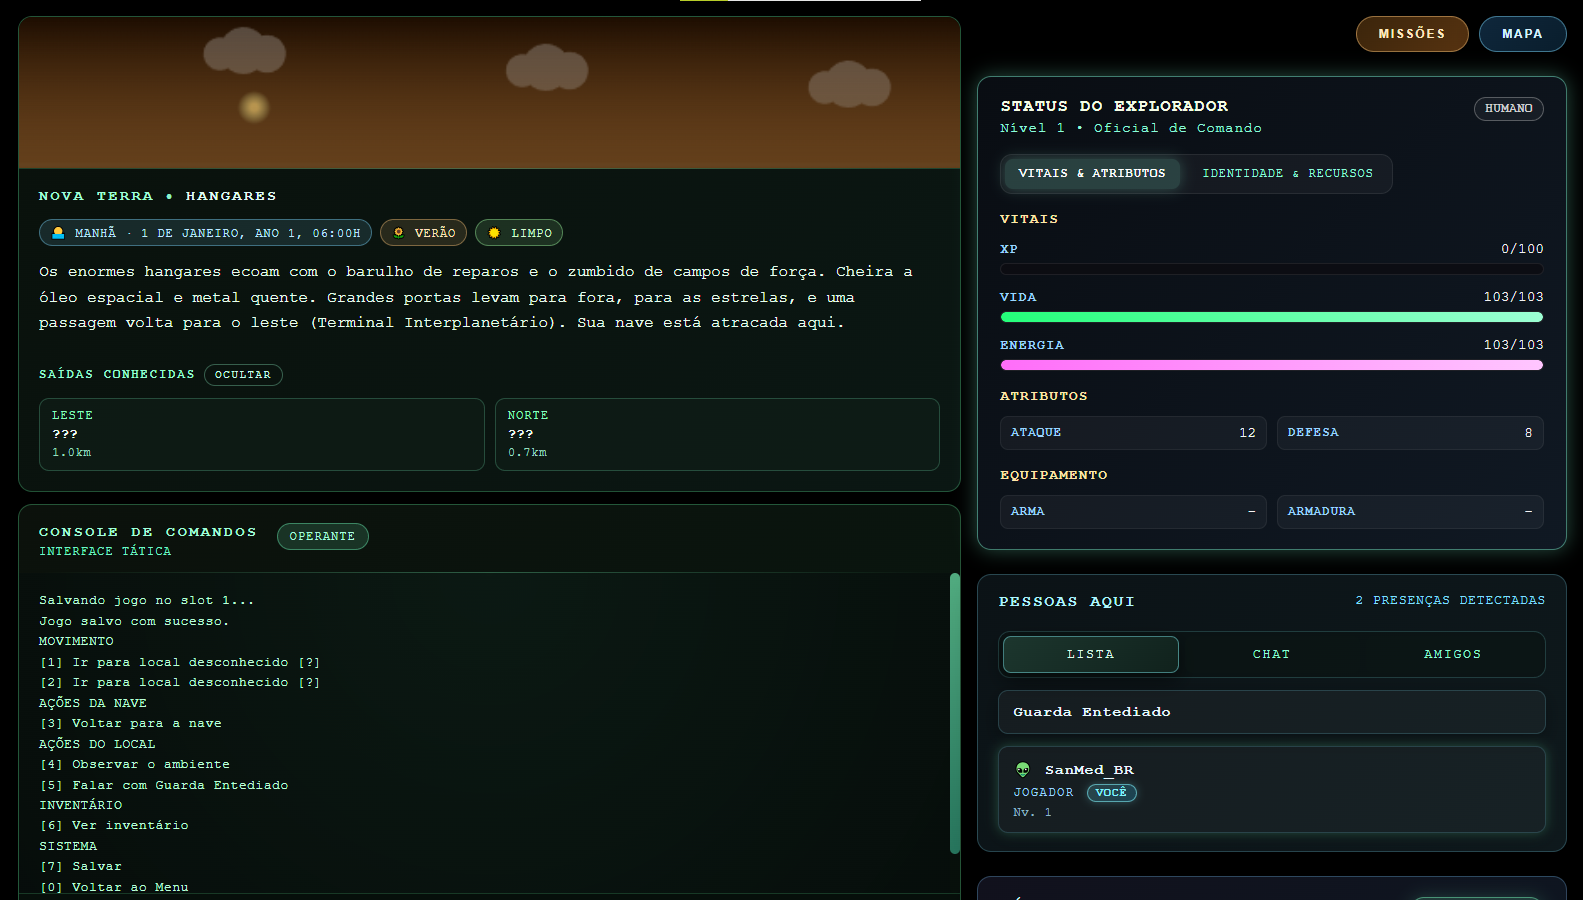Switch to the CHAT tab
Screen dimensions: 1583x900
[1271, 655]
